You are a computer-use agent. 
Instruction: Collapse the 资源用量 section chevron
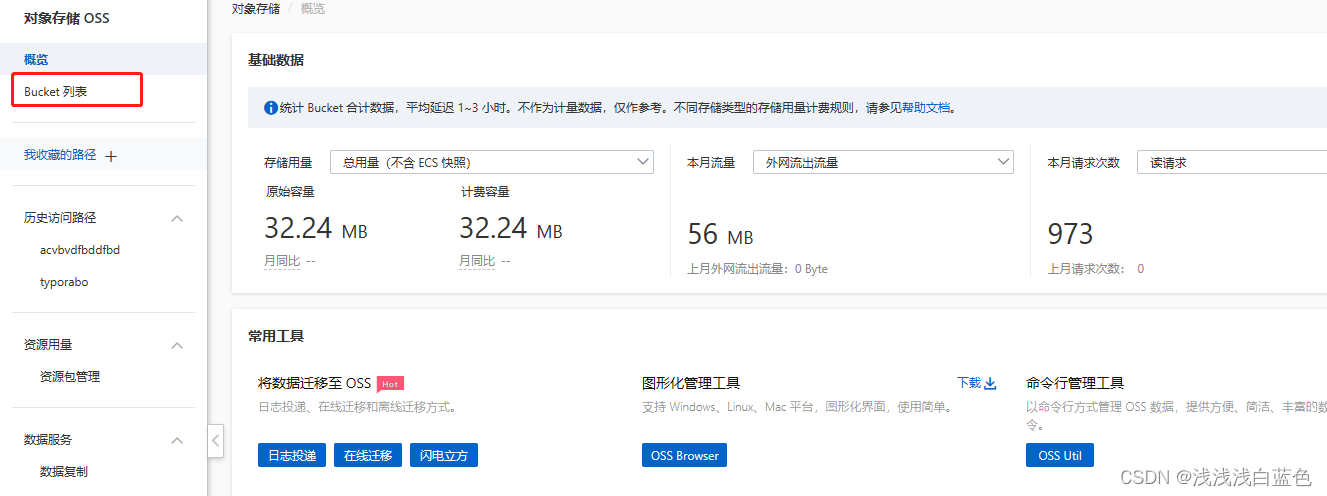177,345
